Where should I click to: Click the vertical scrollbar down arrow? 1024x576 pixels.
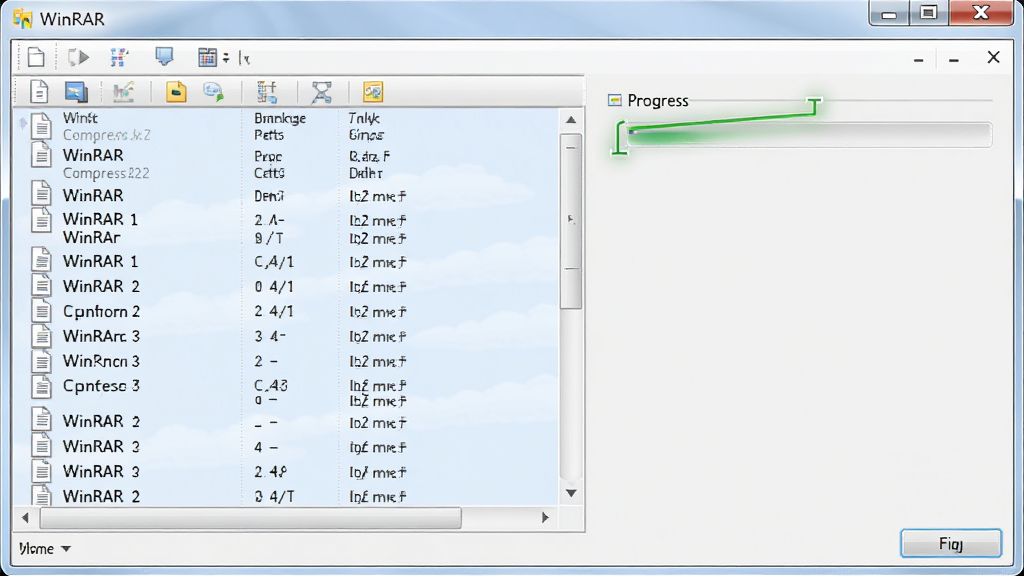tap(571, 493)
